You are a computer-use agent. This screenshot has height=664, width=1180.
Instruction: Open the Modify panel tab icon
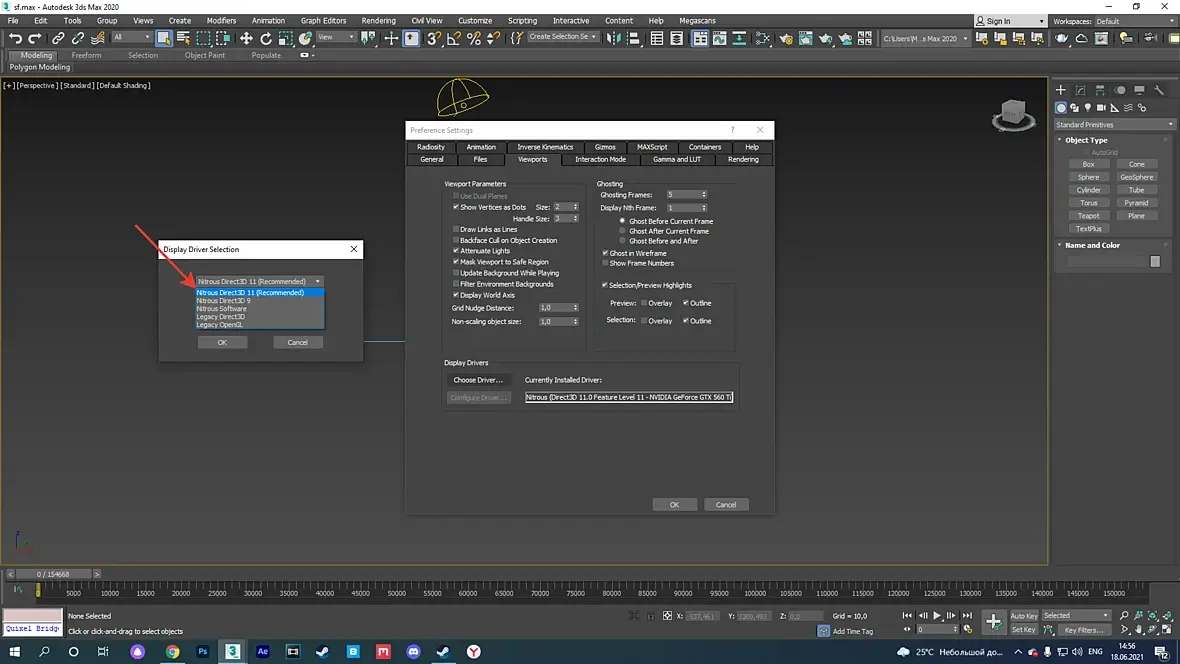(1081, 90)
